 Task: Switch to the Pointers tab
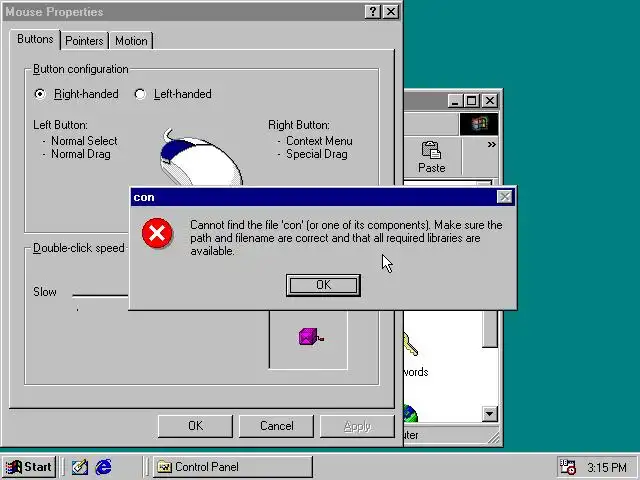84,41
